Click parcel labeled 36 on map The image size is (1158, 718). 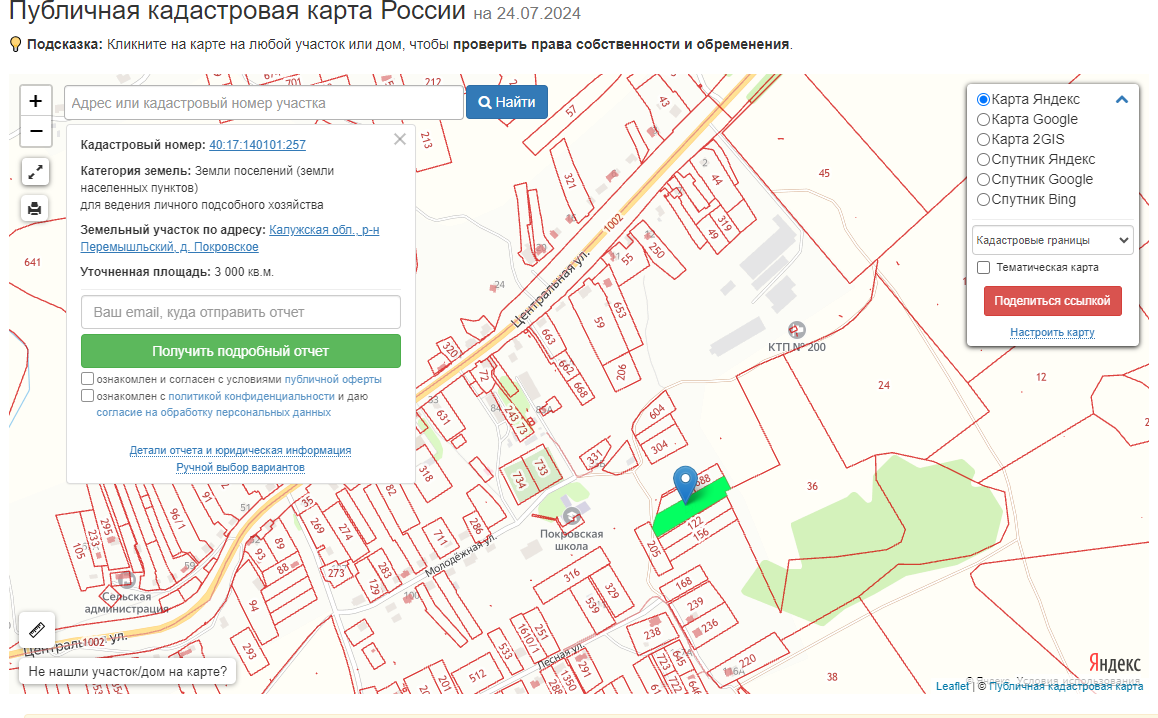click(812, 486)
